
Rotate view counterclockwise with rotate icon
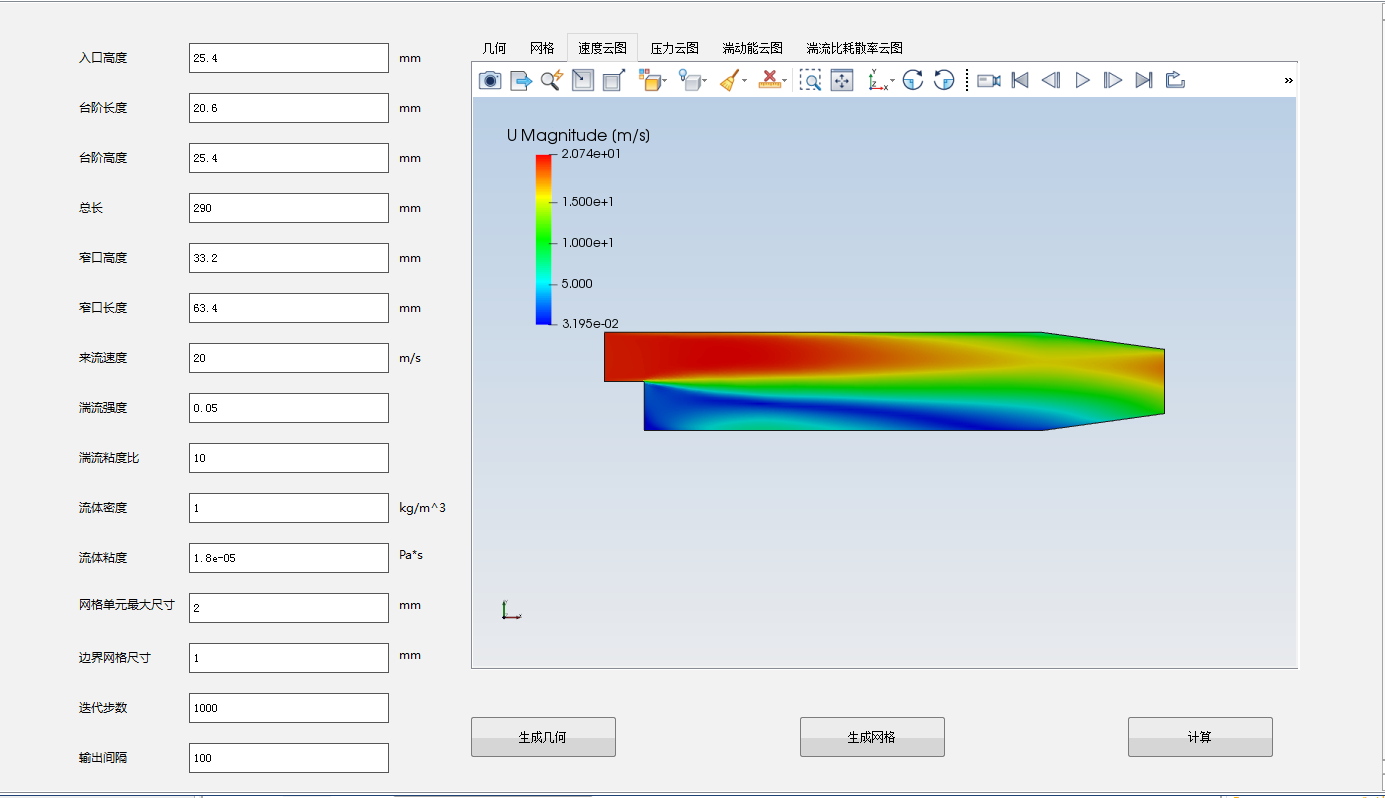pyautogui.click(x=944, y=80)
